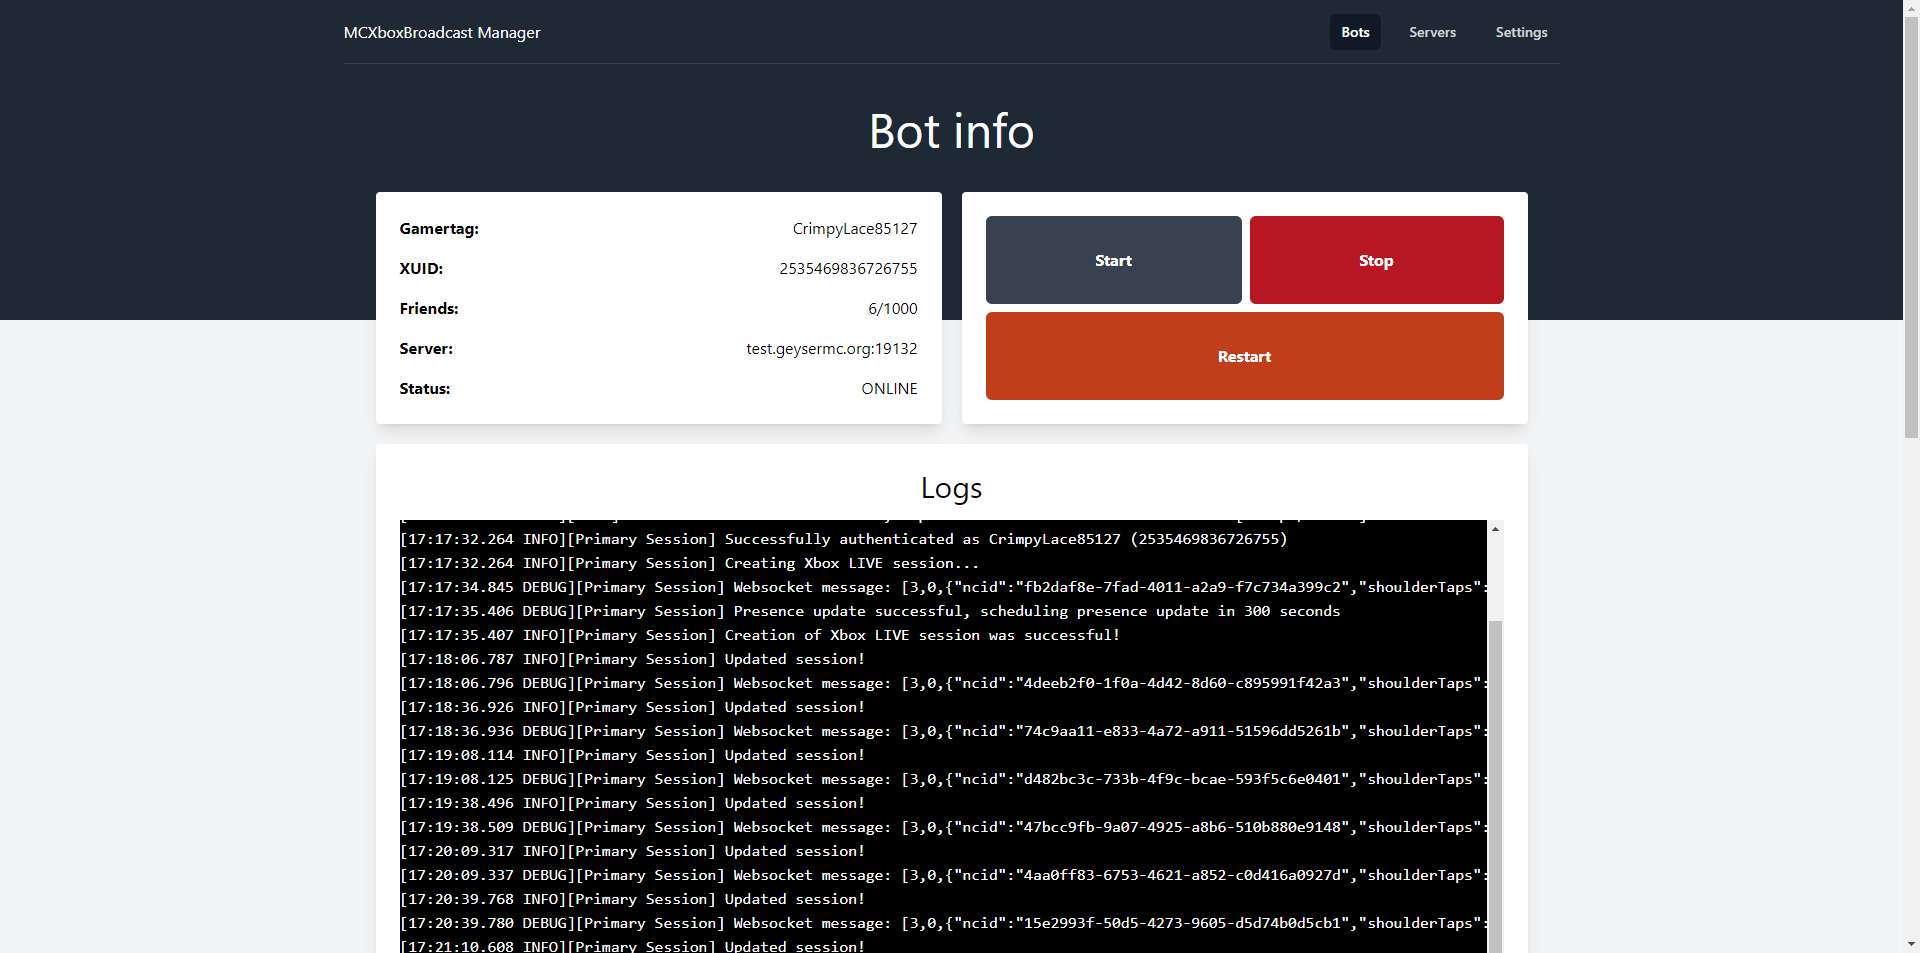
Task: Click the Gamertag: label
Action: (x=439, y=229)
